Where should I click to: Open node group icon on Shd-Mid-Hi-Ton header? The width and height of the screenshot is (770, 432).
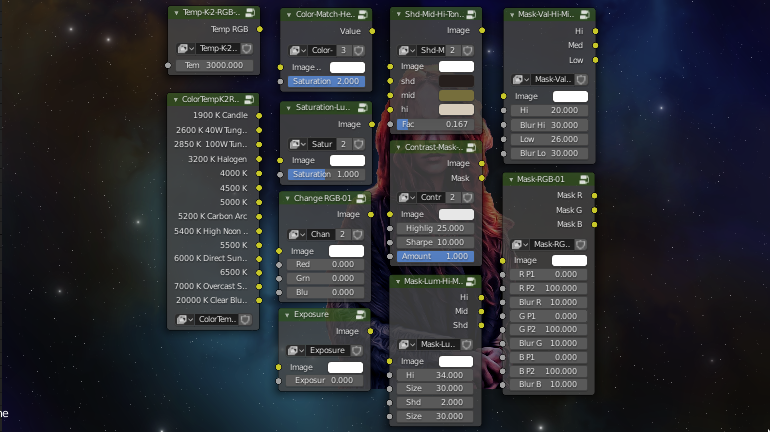471,14
